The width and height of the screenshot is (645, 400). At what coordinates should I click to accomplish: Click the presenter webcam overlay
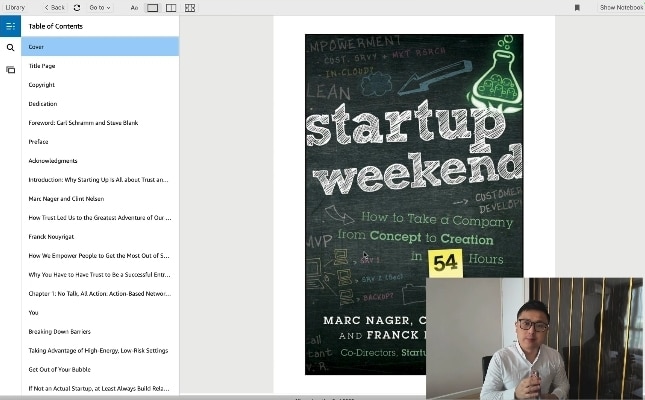(534, 338)
